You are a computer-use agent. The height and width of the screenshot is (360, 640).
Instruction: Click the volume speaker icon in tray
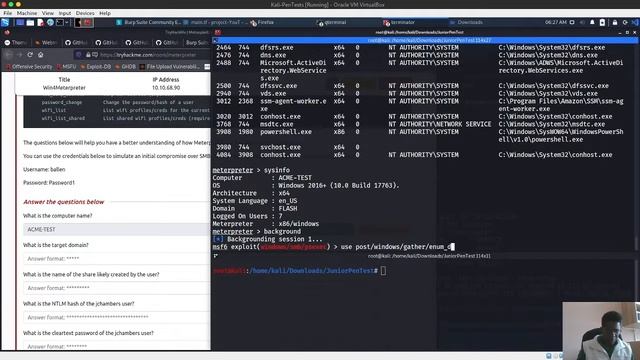coord(582,22)
